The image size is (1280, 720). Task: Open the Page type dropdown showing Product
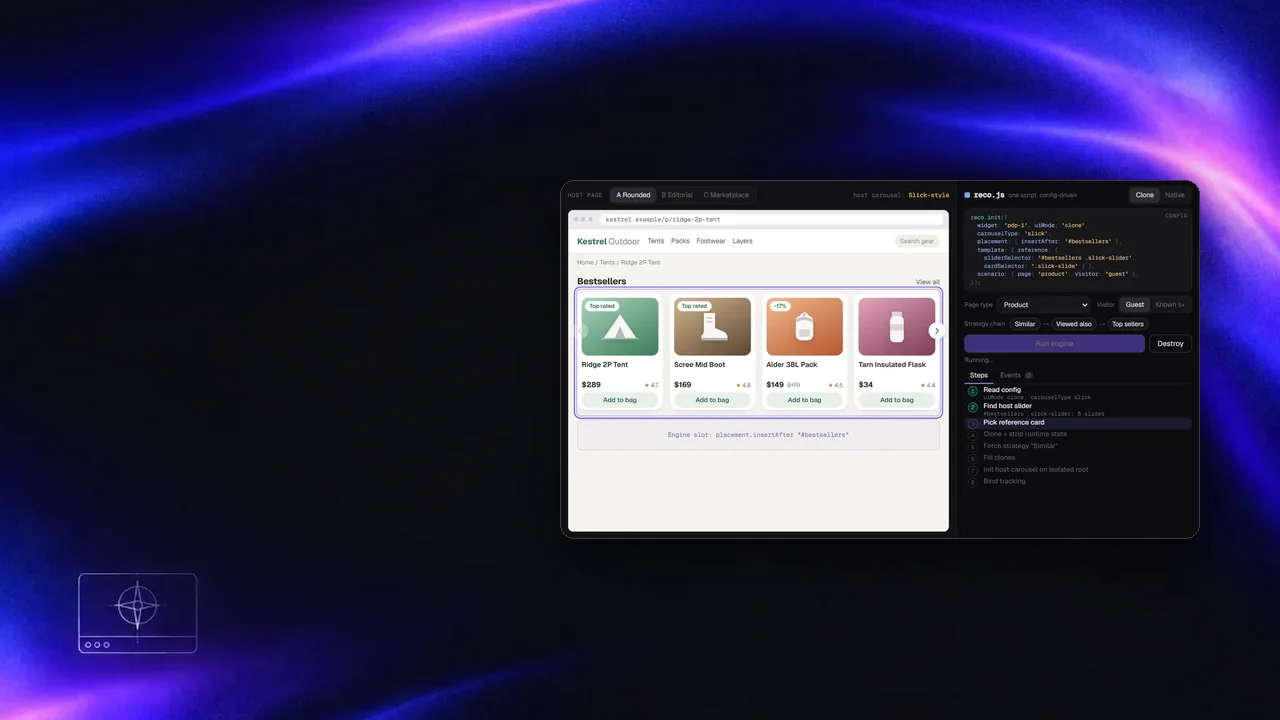coord(1045,305)
